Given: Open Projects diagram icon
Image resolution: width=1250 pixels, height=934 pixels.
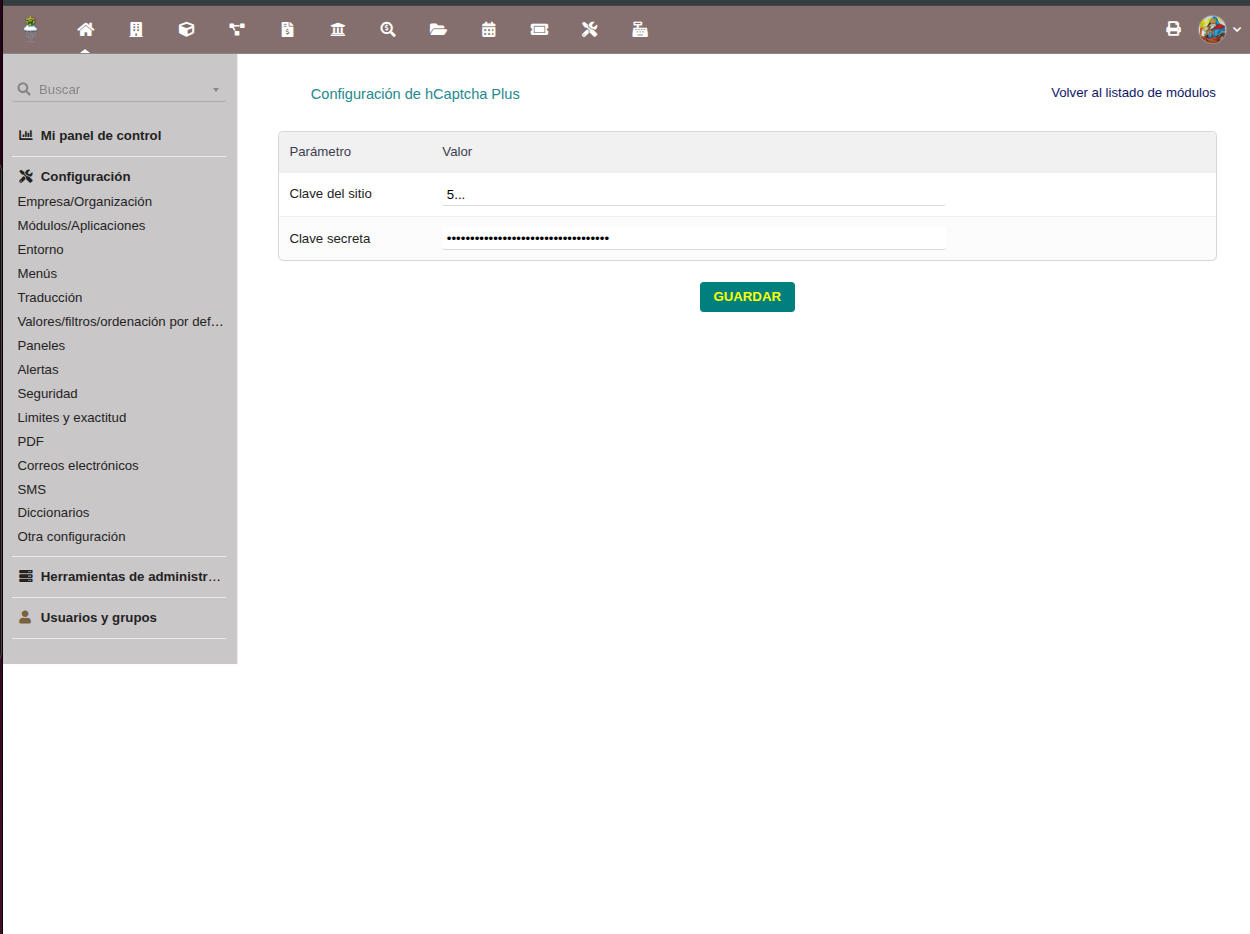Looking at the screenshot, I should click(237, 29).
